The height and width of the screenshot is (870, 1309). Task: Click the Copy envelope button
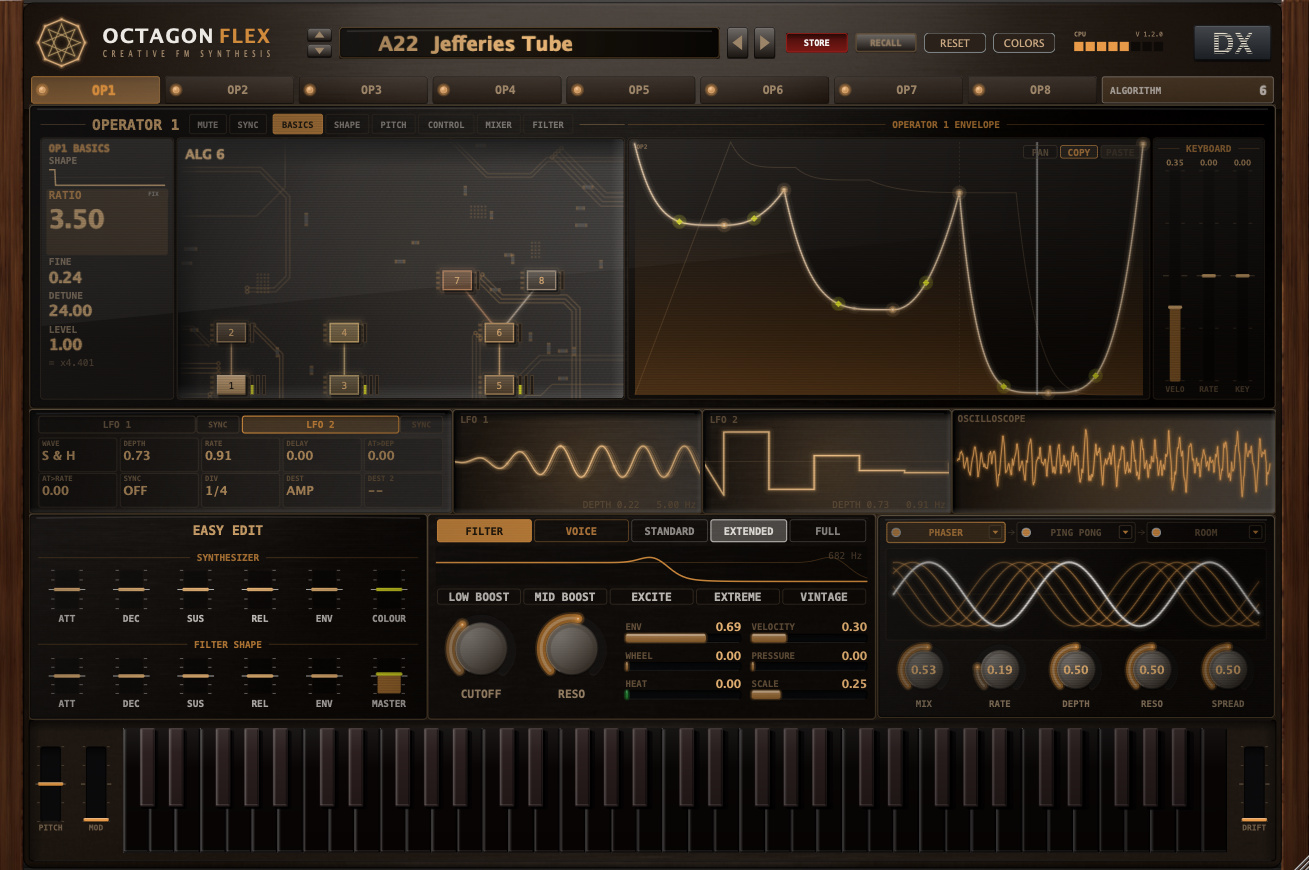click(x=1079, y=153)
